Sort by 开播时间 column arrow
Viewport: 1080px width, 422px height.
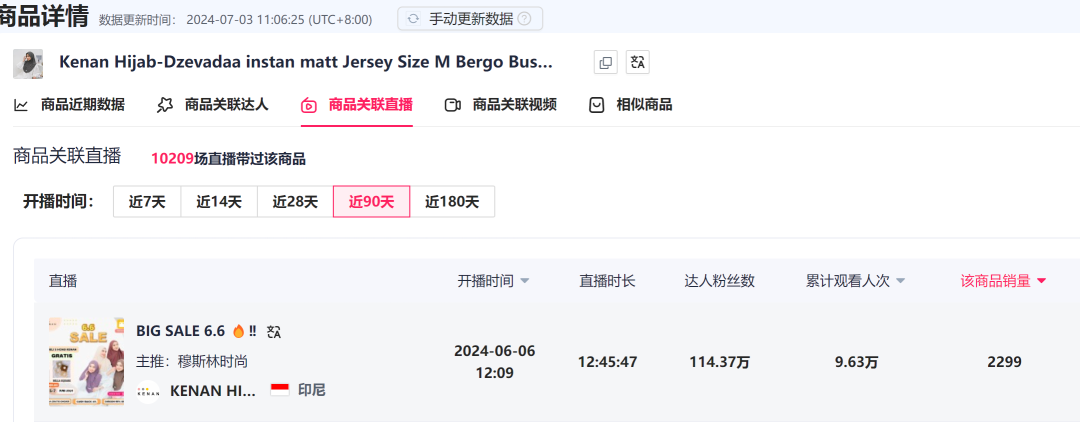pyautogui.click(x=525, y=282)
